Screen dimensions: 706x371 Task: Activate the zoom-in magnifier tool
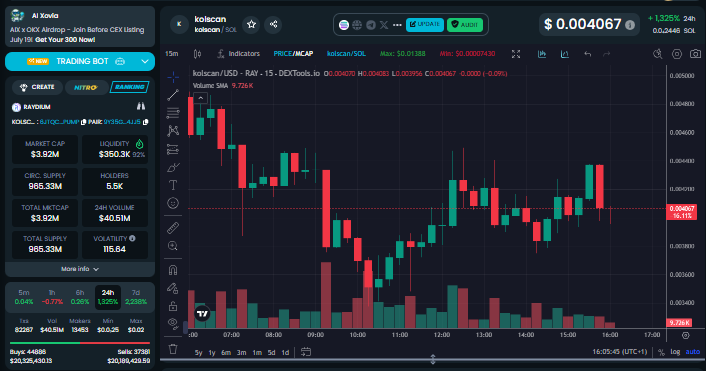173,246
